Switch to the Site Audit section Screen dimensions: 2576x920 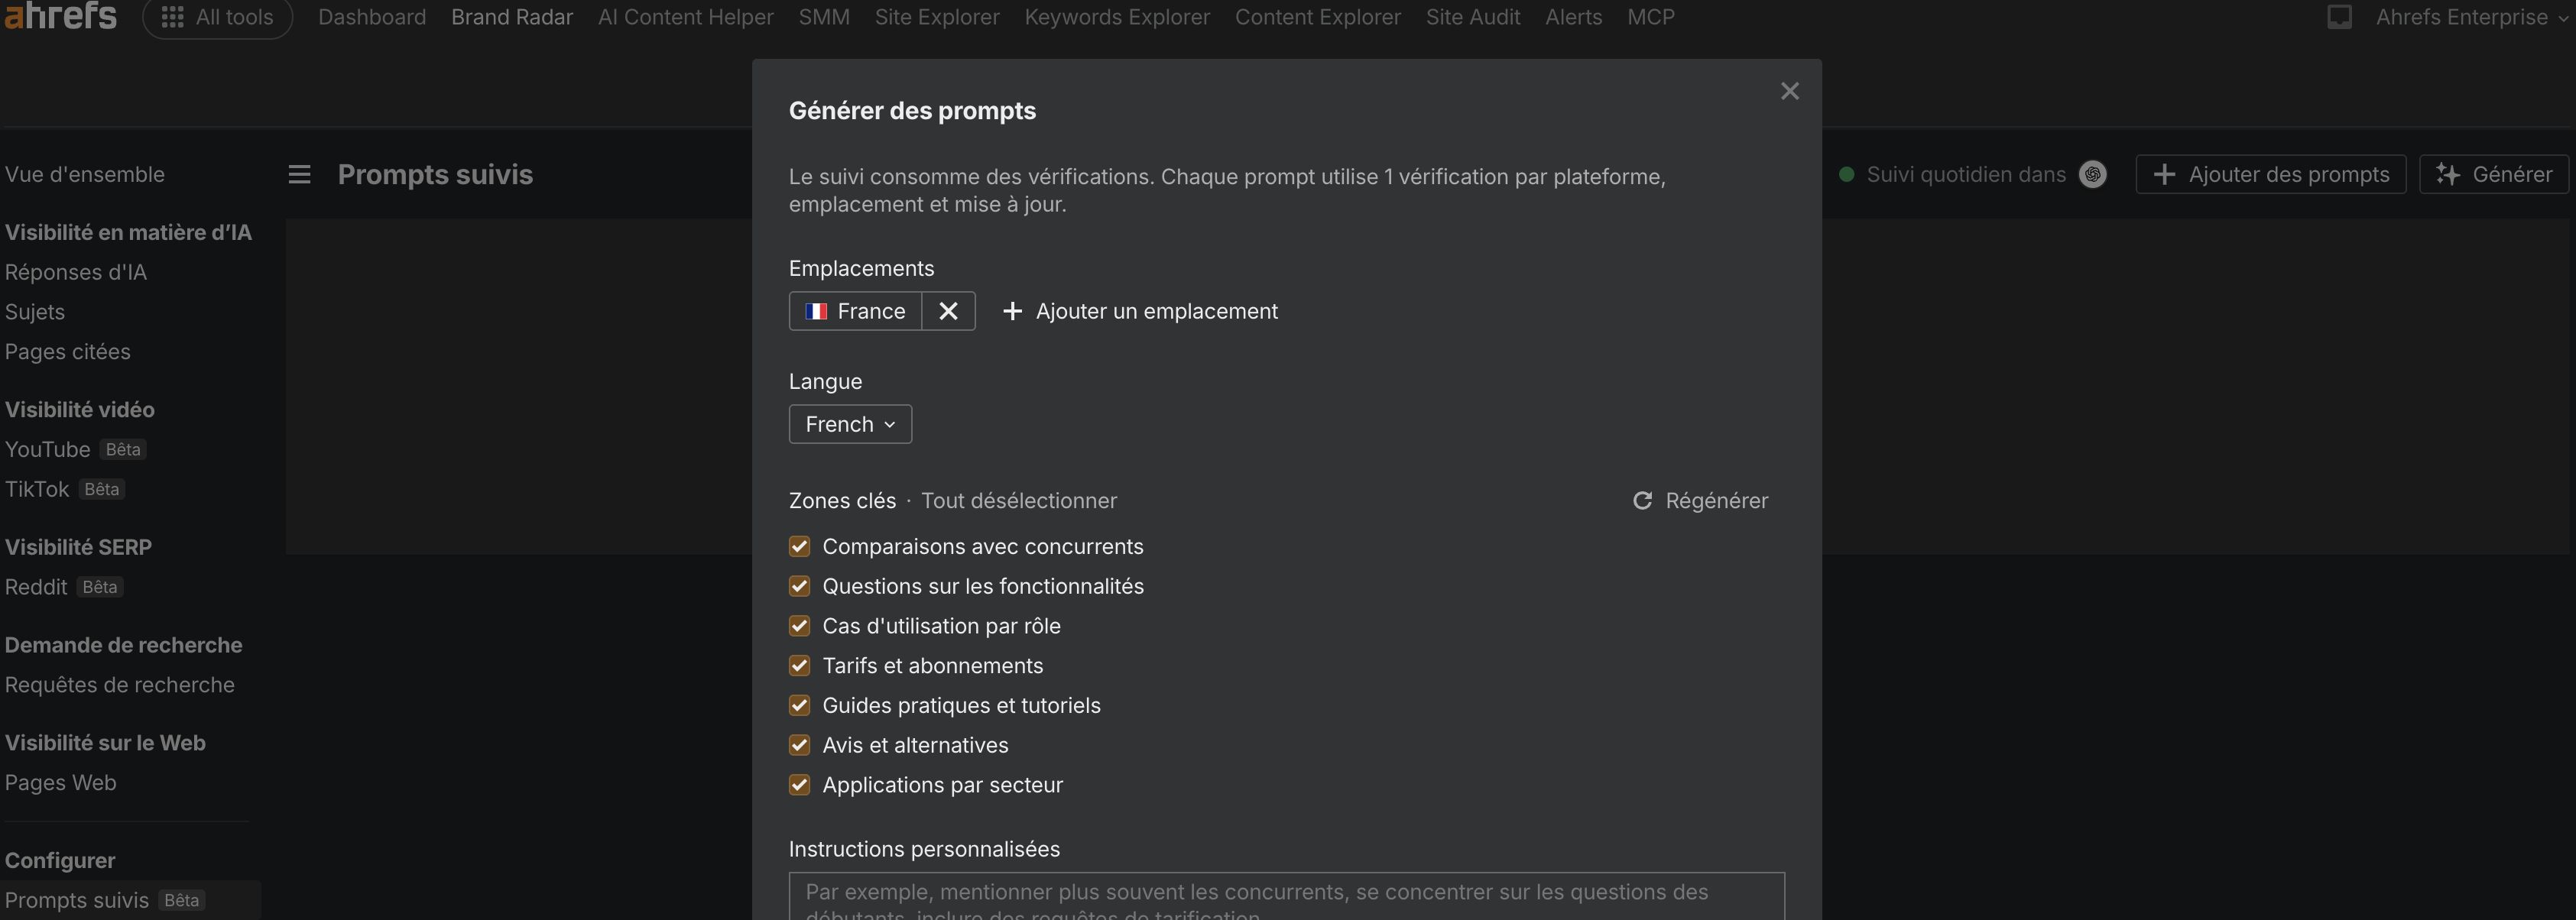(x=1472, y=16)
